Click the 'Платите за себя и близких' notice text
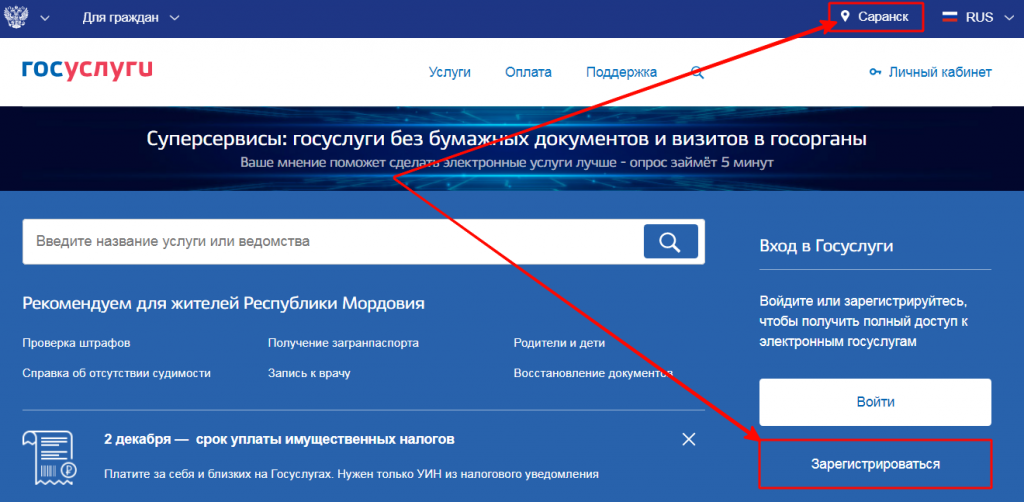The height and width of the screenshot is (502, 1024). (x=351, y=473)
